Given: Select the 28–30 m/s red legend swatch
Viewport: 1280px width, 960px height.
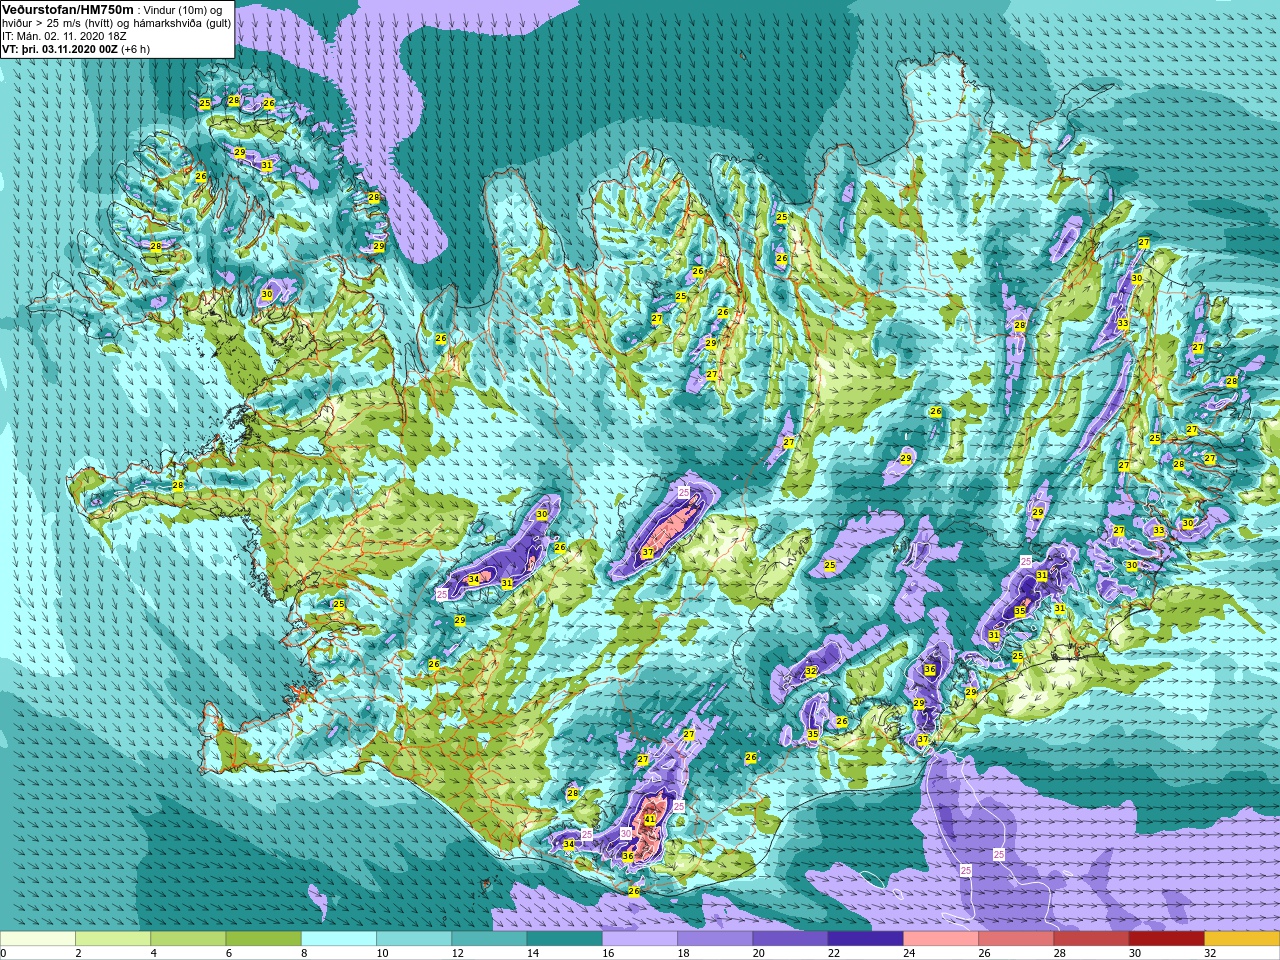Looking at the screenshot, I should click(x=1091, y=939).
